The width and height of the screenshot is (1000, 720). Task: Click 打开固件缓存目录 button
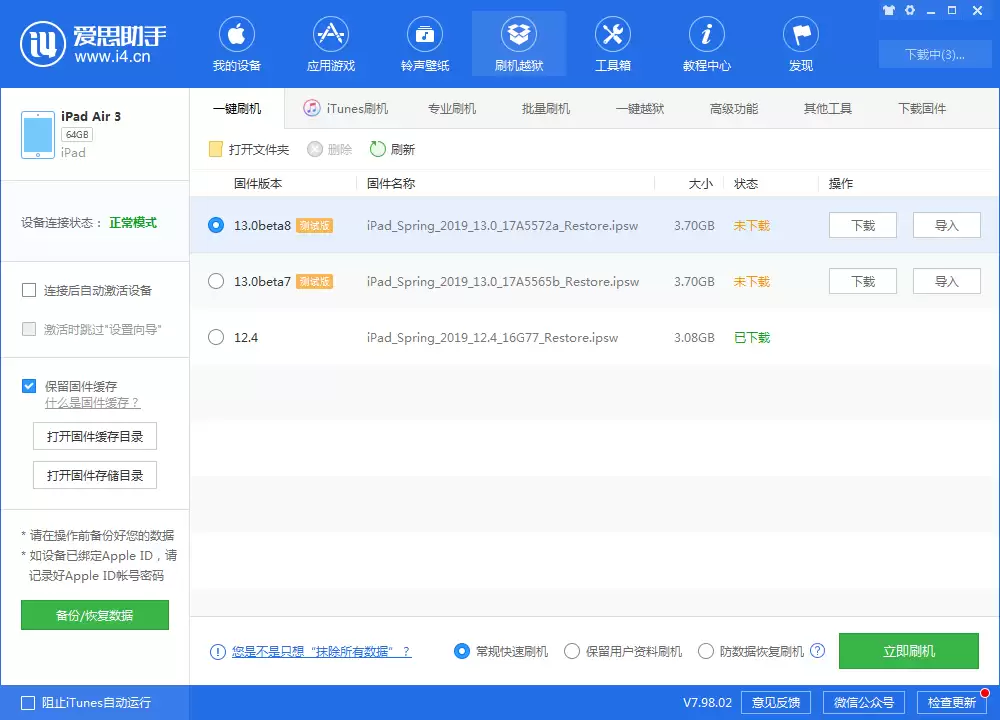(x=95, y=436)
